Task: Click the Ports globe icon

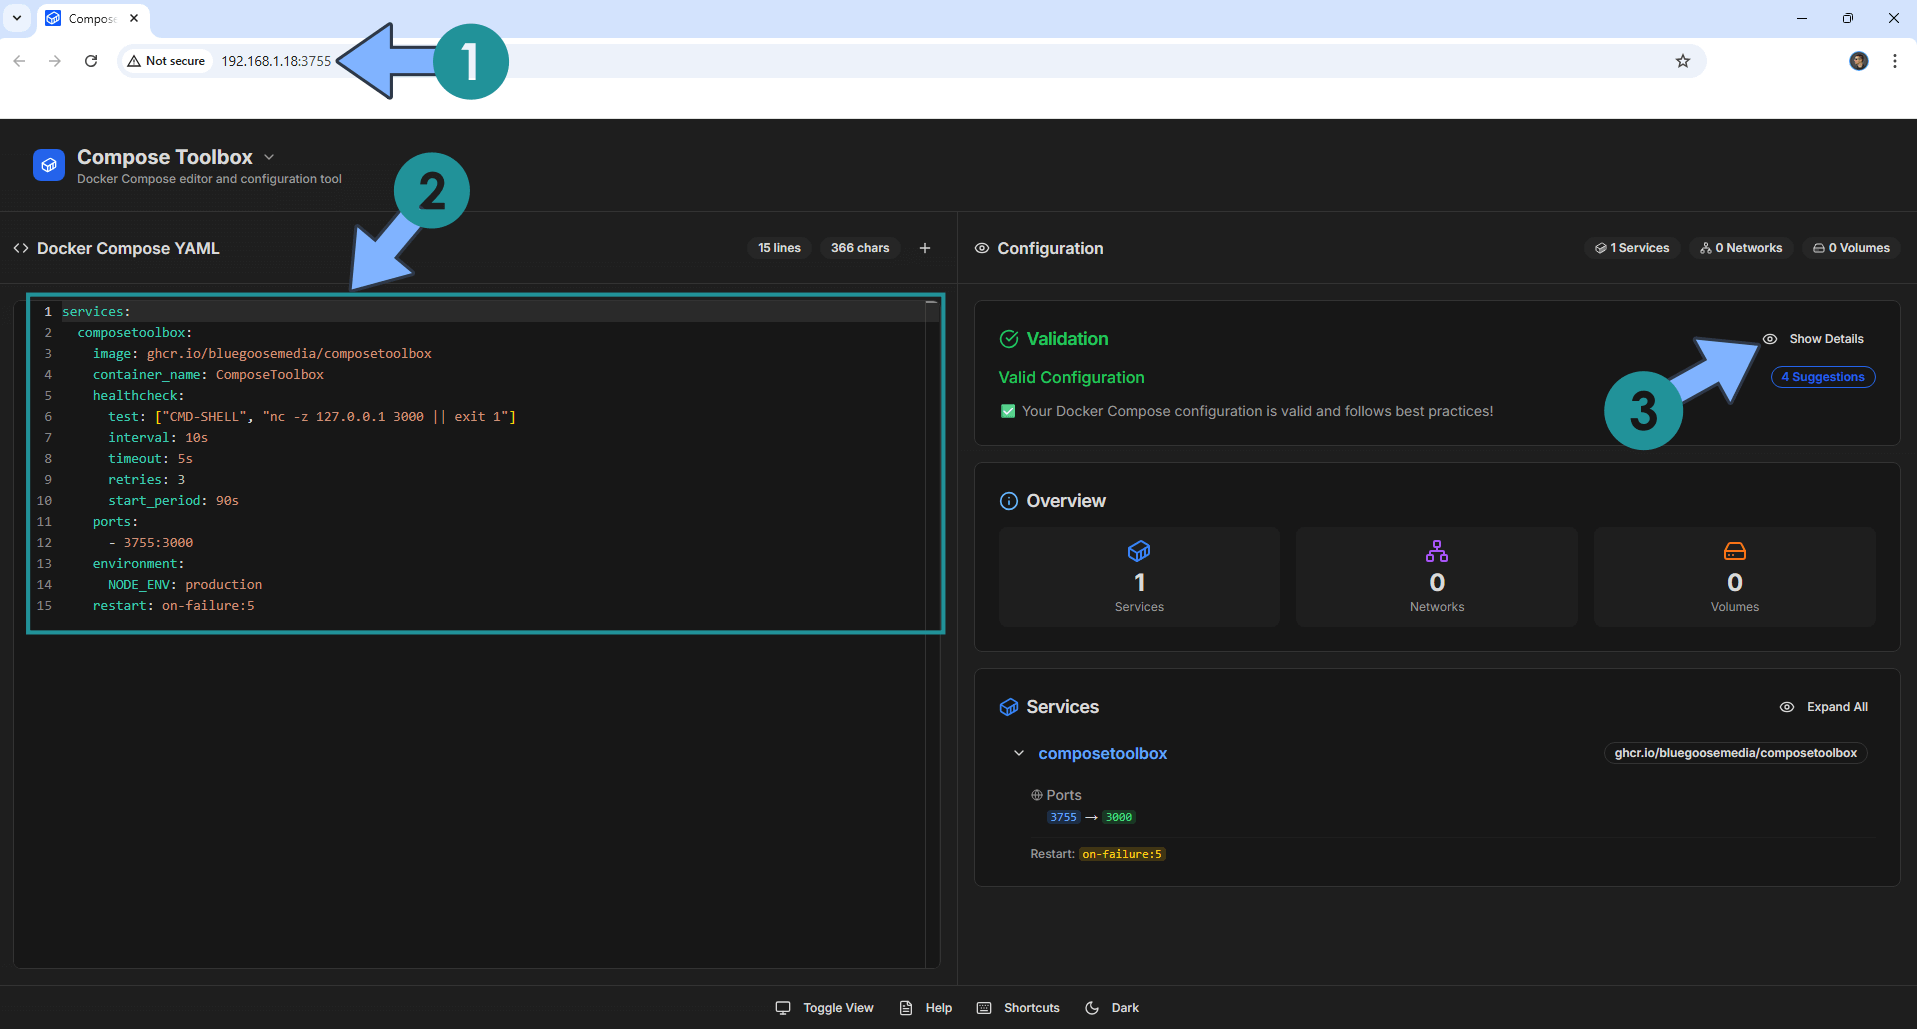Action: [x=1037, y=795]
